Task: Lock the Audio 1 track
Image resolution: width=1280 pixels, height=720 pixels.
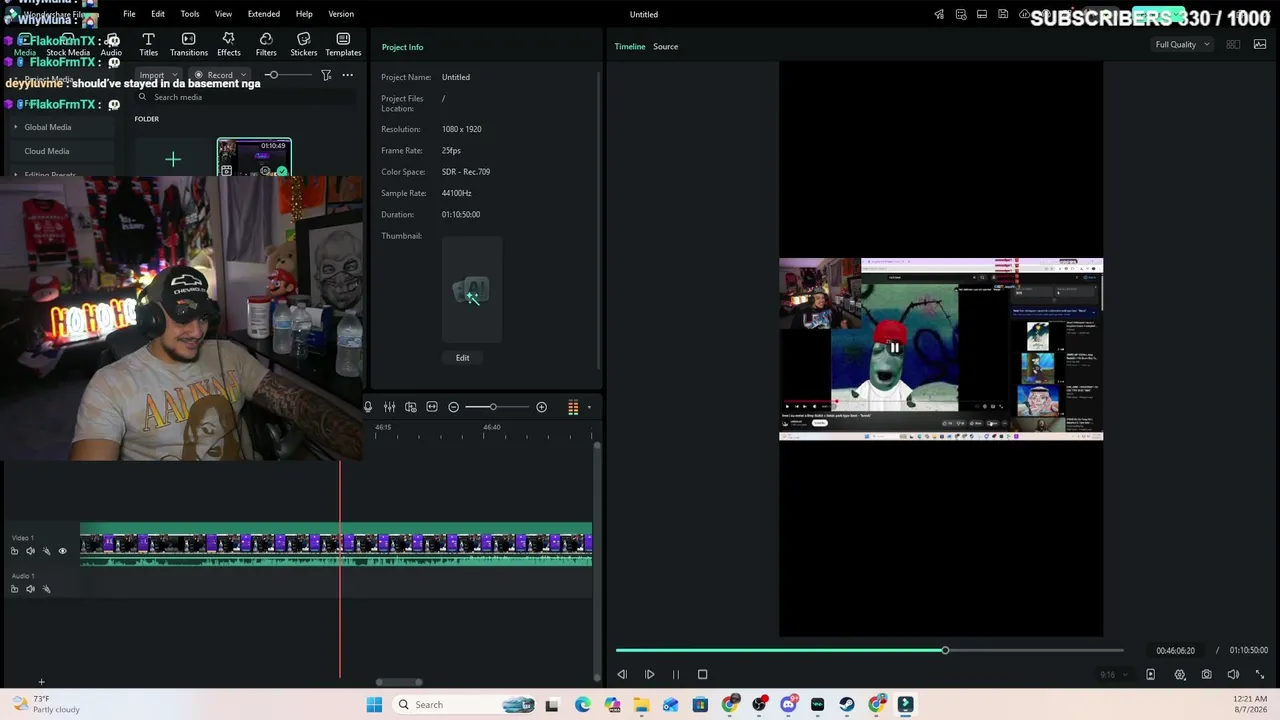Action: tap(14, 589)
